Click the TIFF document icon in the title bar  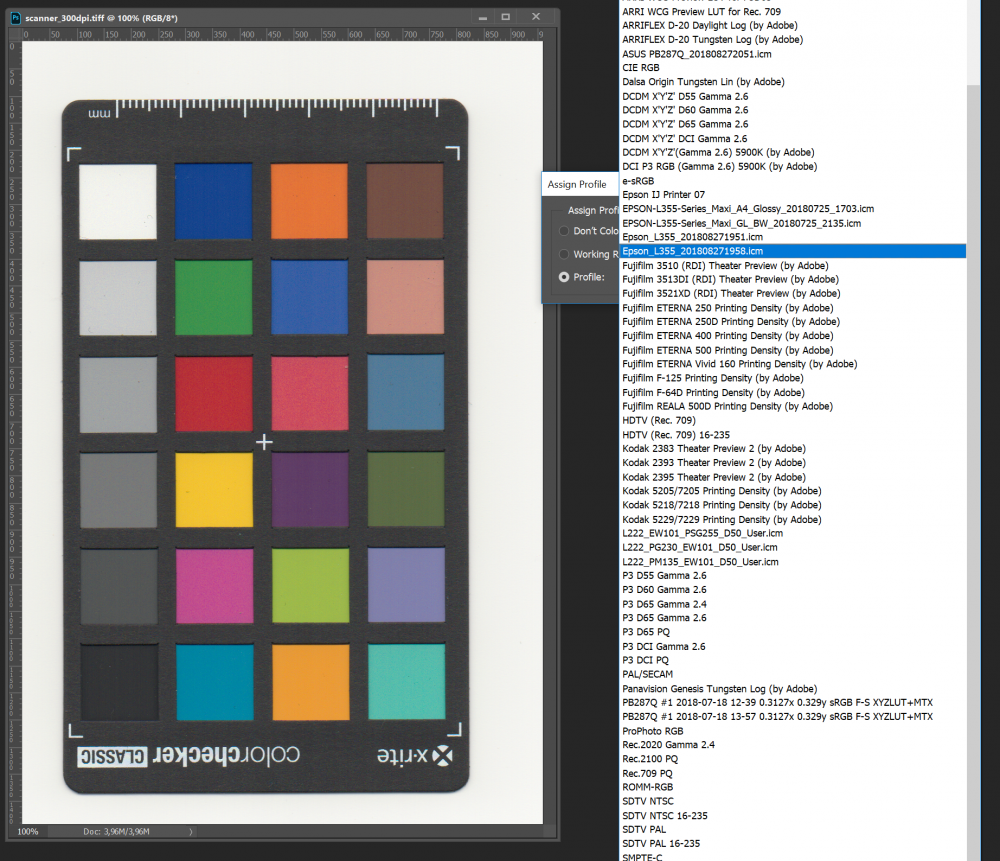point(14,16)
